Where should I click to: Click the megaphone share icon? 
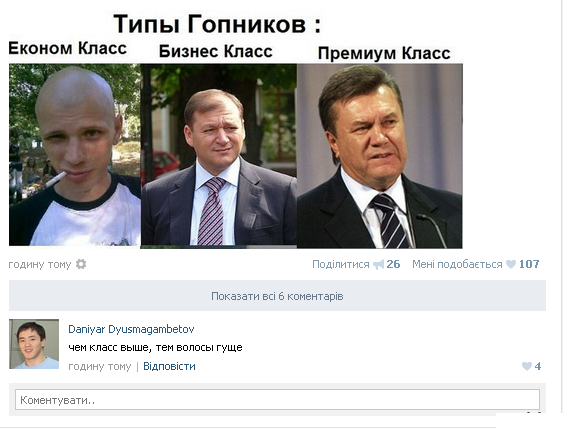(x=378, y=265)
